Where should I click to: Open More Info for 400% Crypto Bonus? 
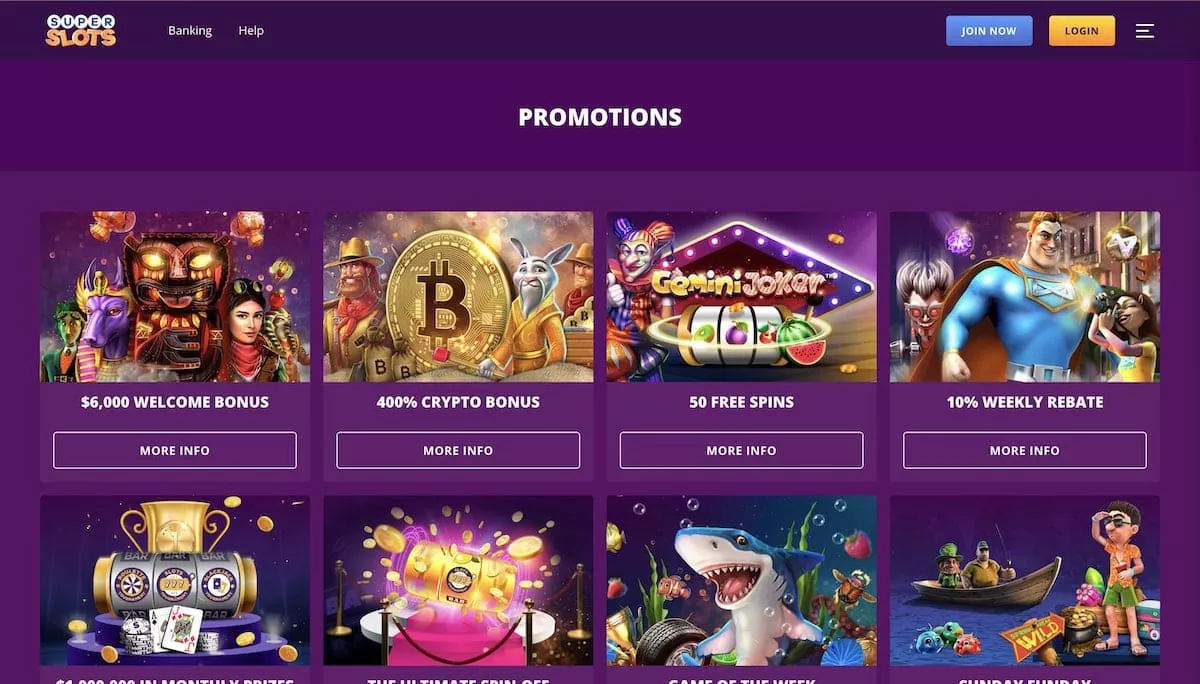[458, 450]
